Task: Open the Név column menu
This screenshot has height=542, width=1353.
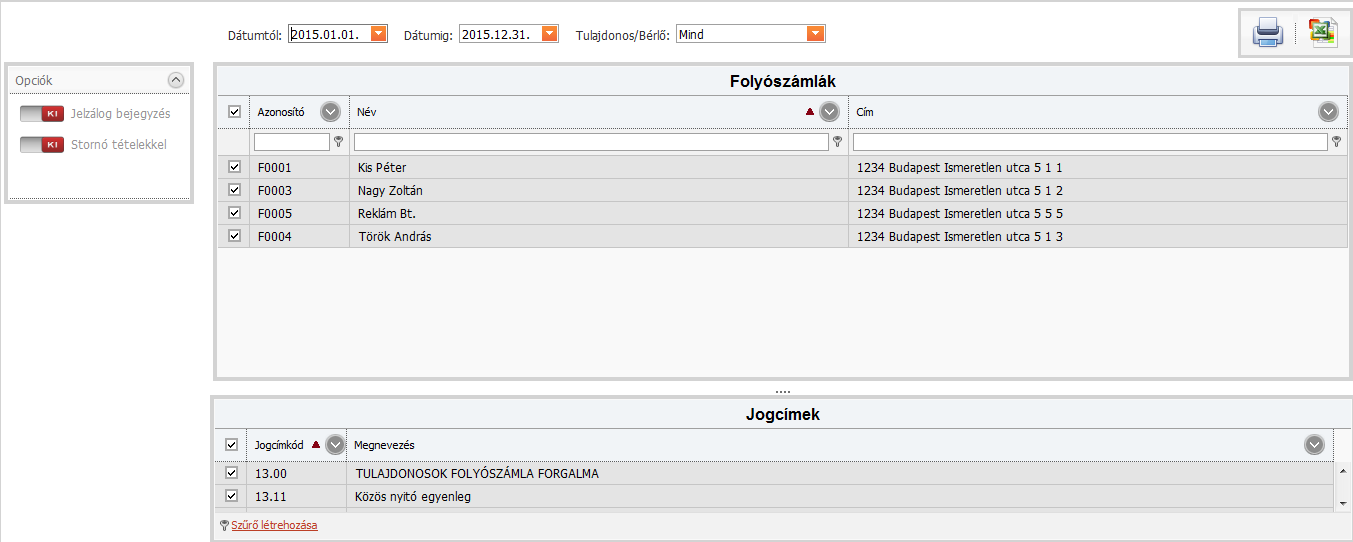Action: [829, 112]
